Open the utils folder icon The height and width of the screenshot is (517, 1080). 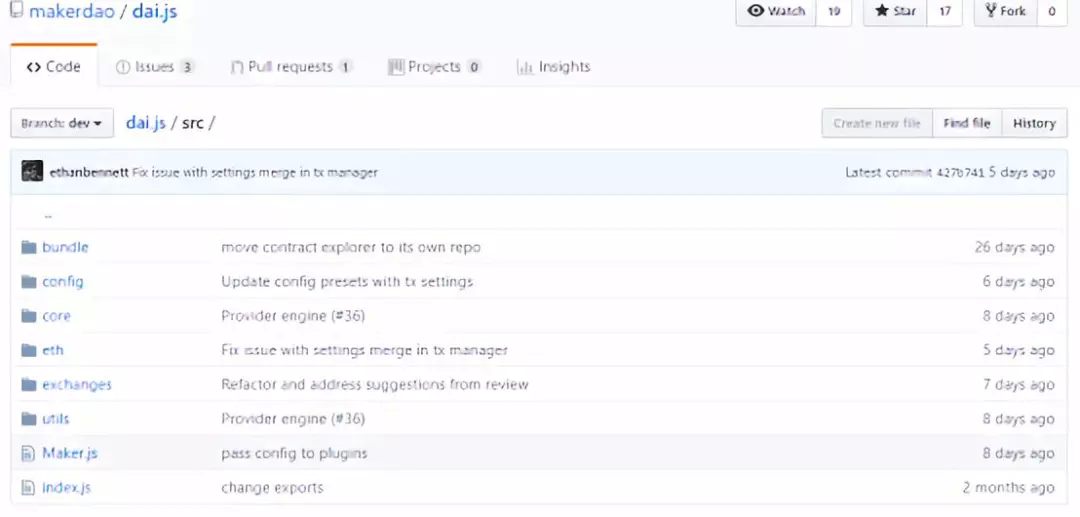pos(28,419)
